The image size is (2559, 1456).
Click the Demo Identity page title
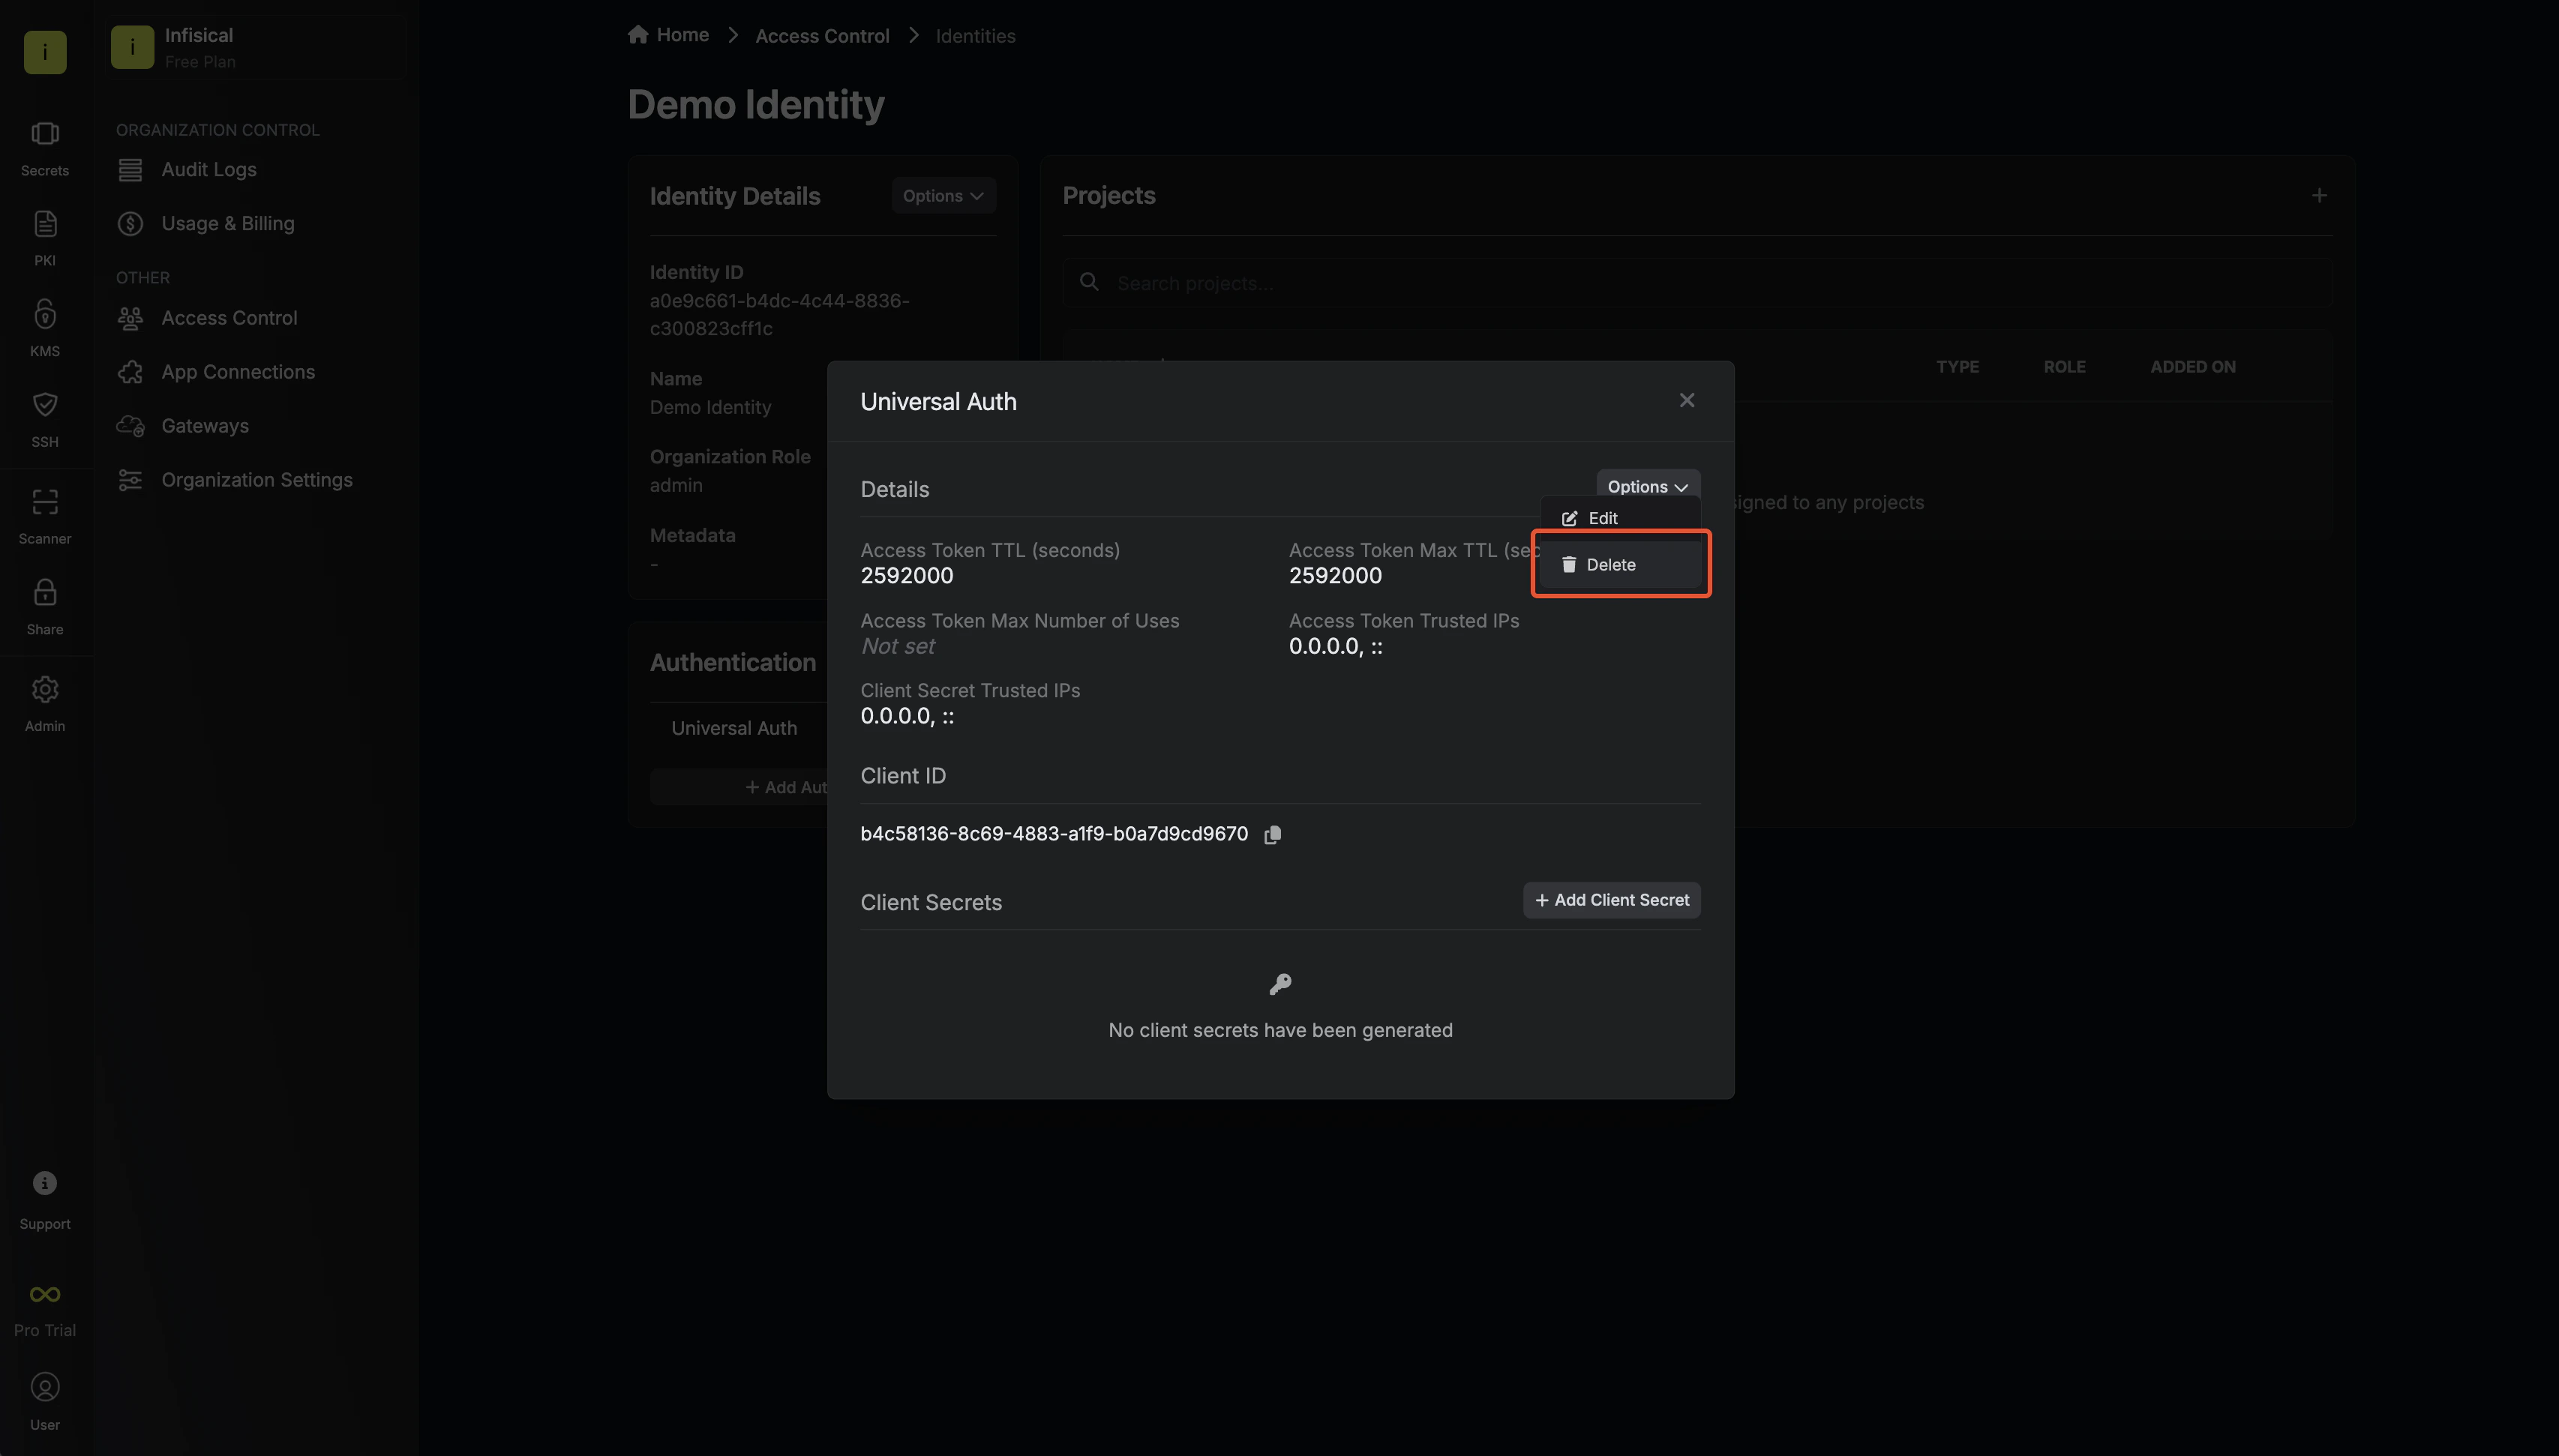(756, 105)
